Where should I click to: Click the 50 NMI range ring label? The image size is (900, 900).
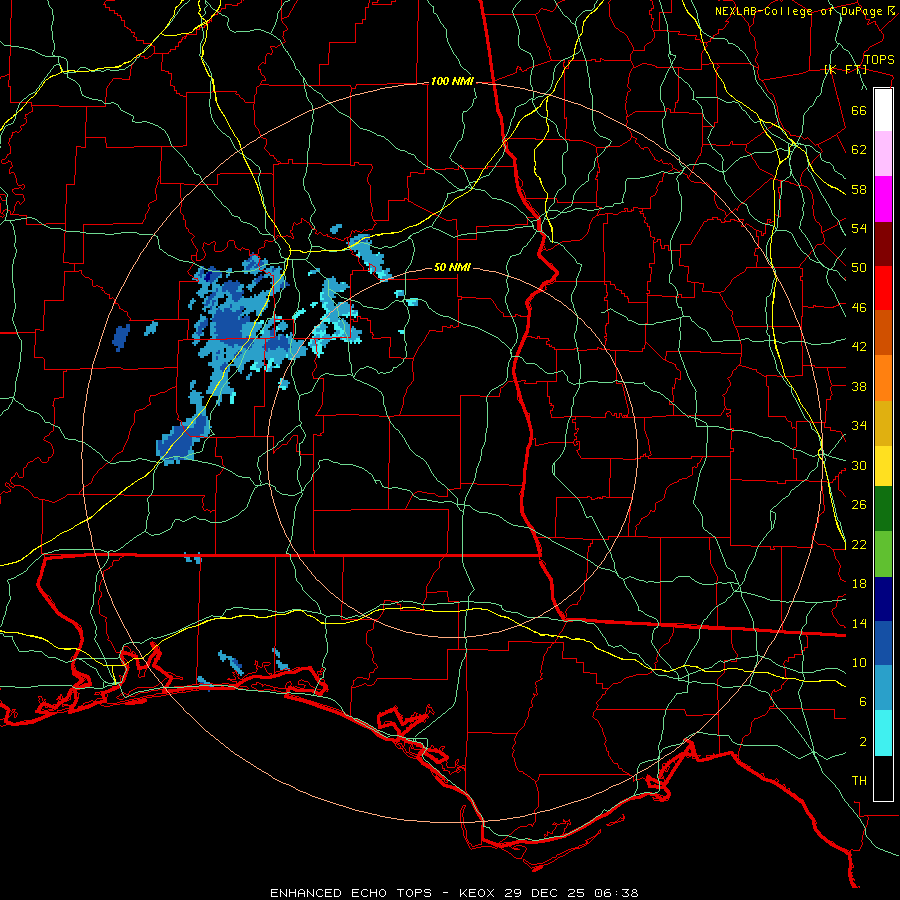click(x=452, y=267)
